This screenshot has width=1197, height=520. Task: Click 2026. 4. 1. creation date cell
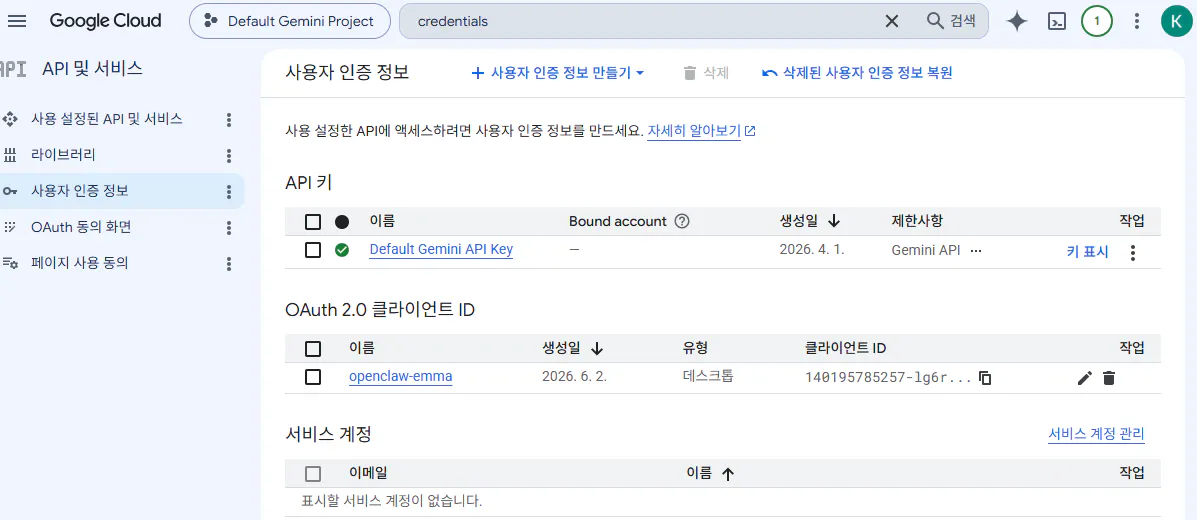coord(811,250)
